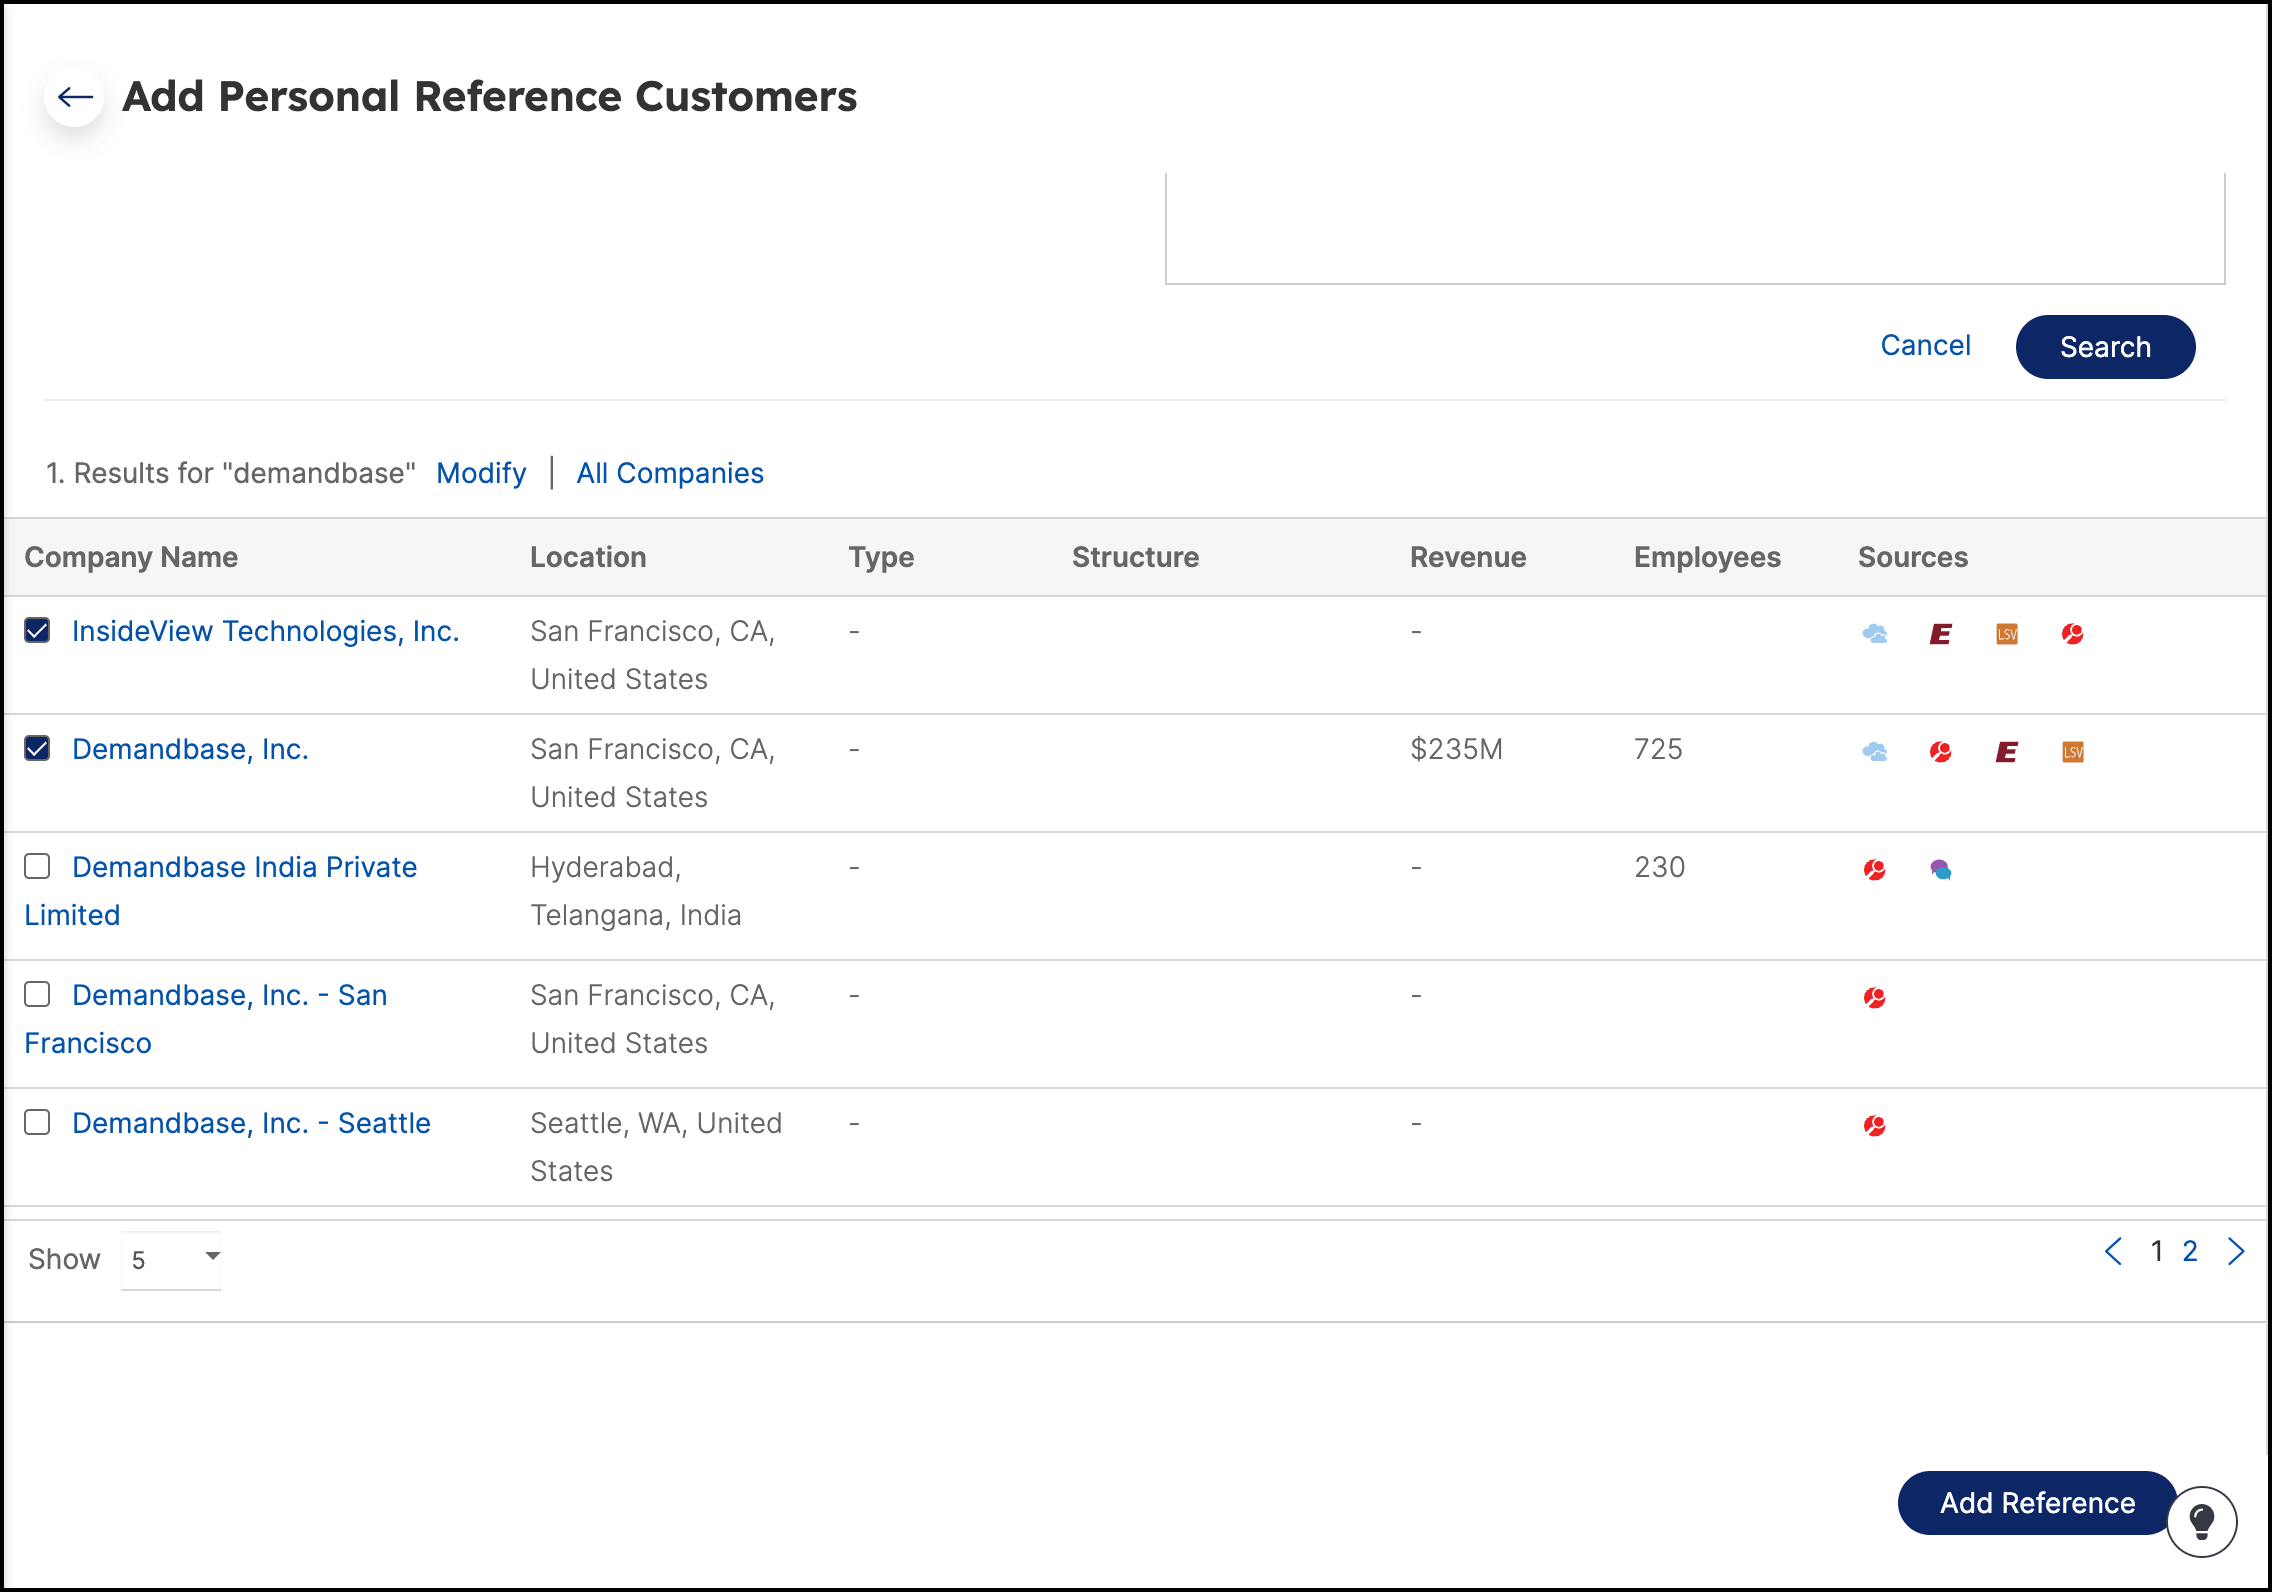Screen dimensions: 2272x1592
Task: Click the Sources column header
Action: [1913, 557]
